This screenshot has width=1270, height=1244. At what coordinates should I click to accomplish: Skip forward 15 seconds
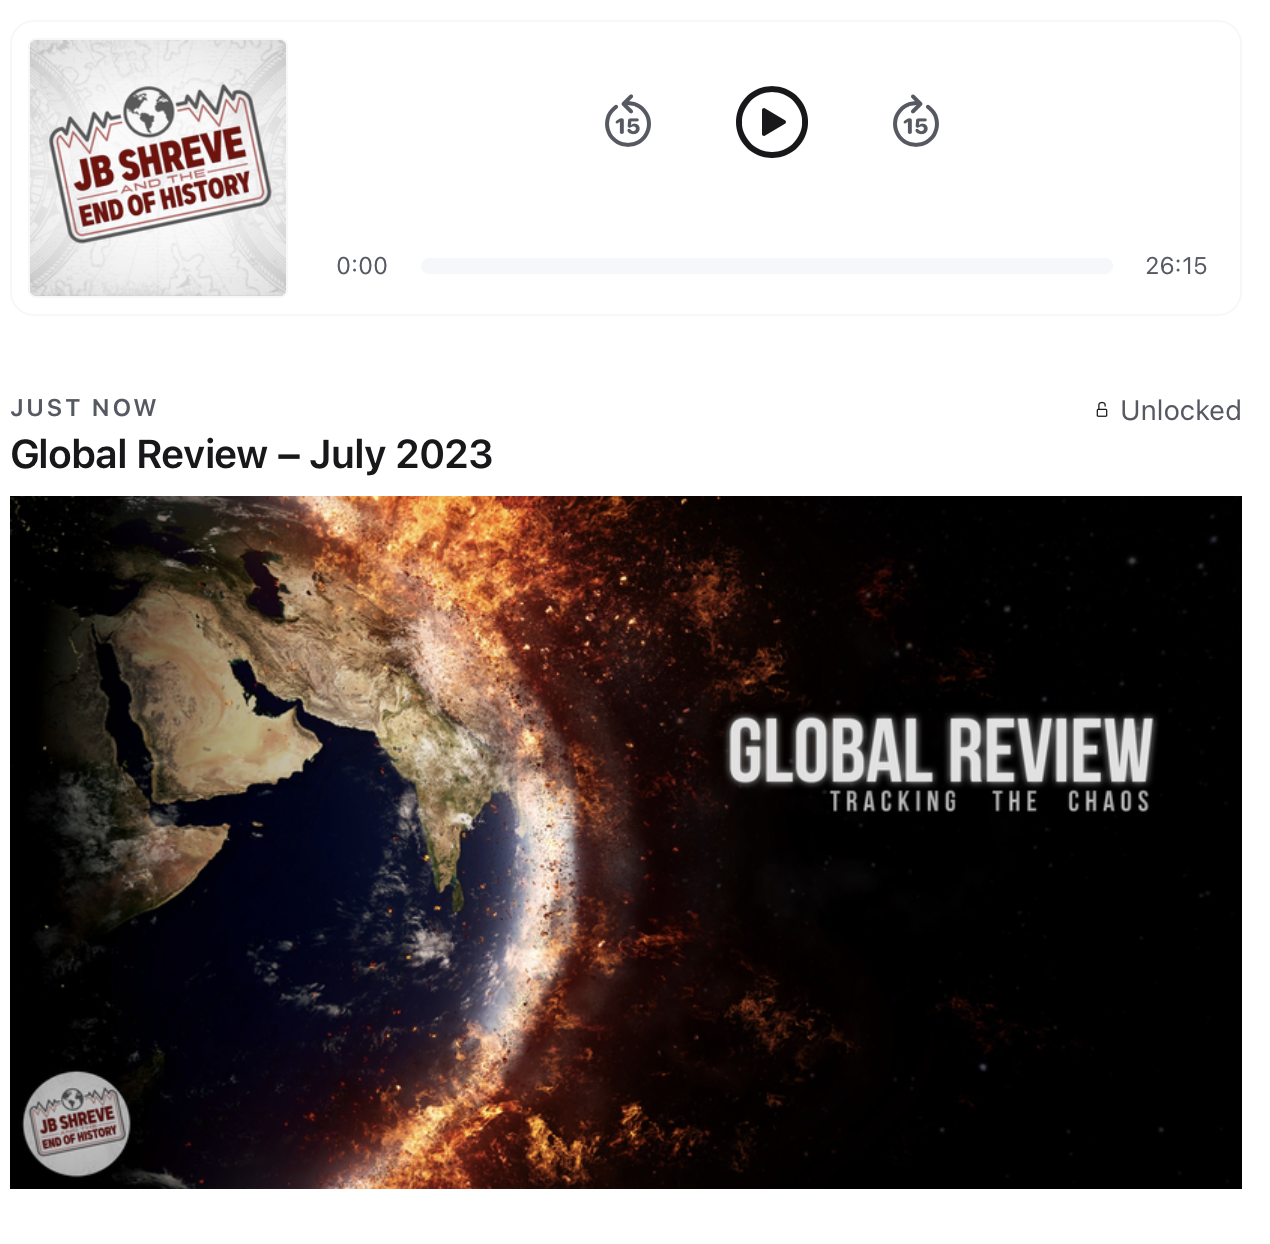[x=915, y=122]
